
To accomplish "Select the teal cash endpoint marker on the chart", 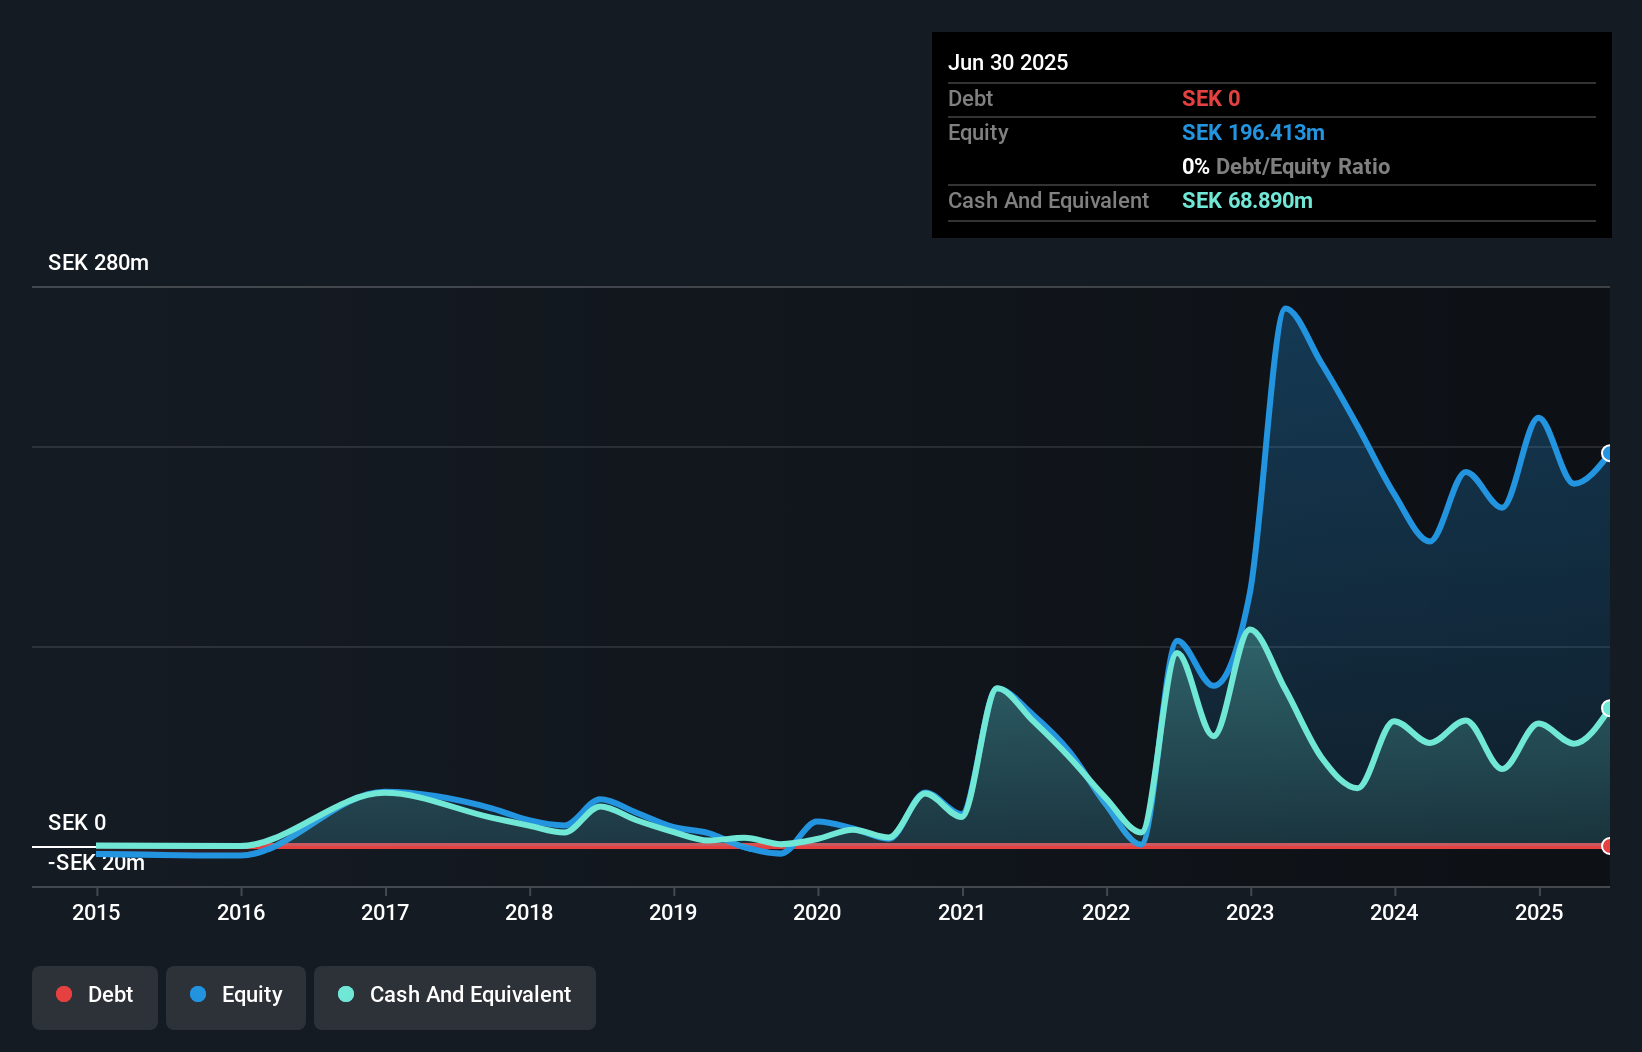I will pyautogui.click(x=1607, y=710).
